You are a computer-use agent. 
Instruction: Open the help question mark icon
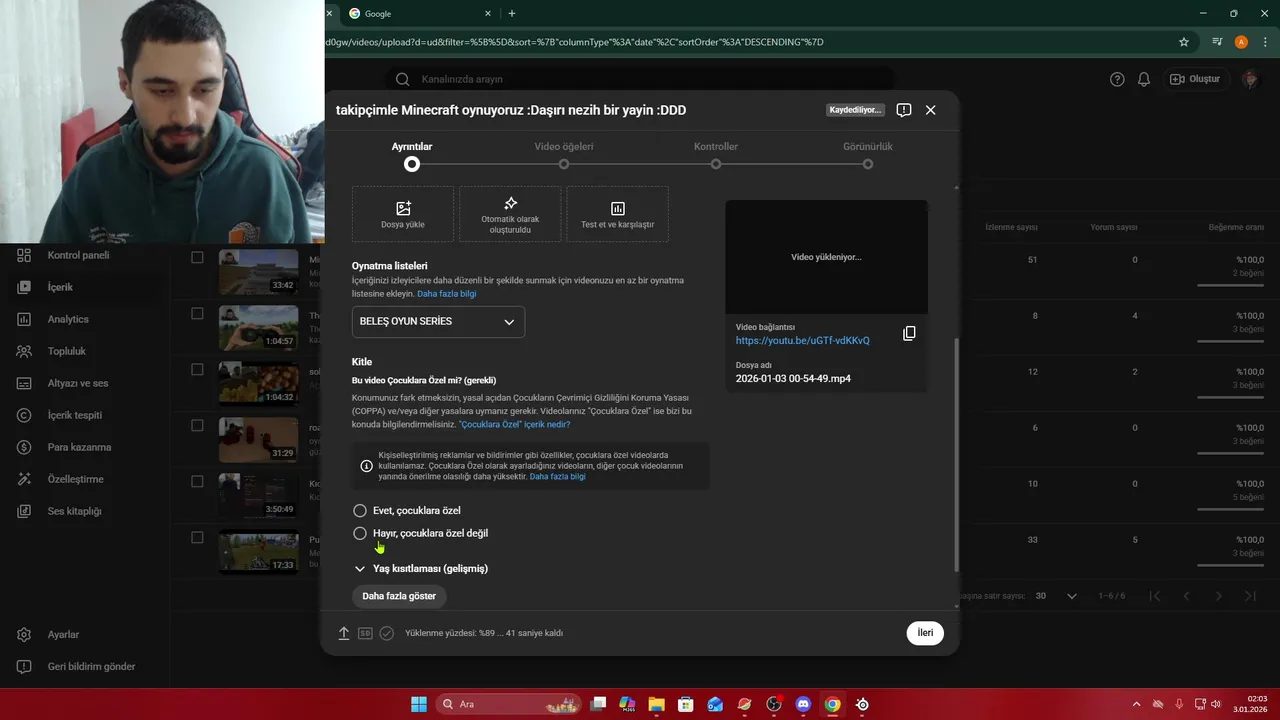tap(1118, 79)
